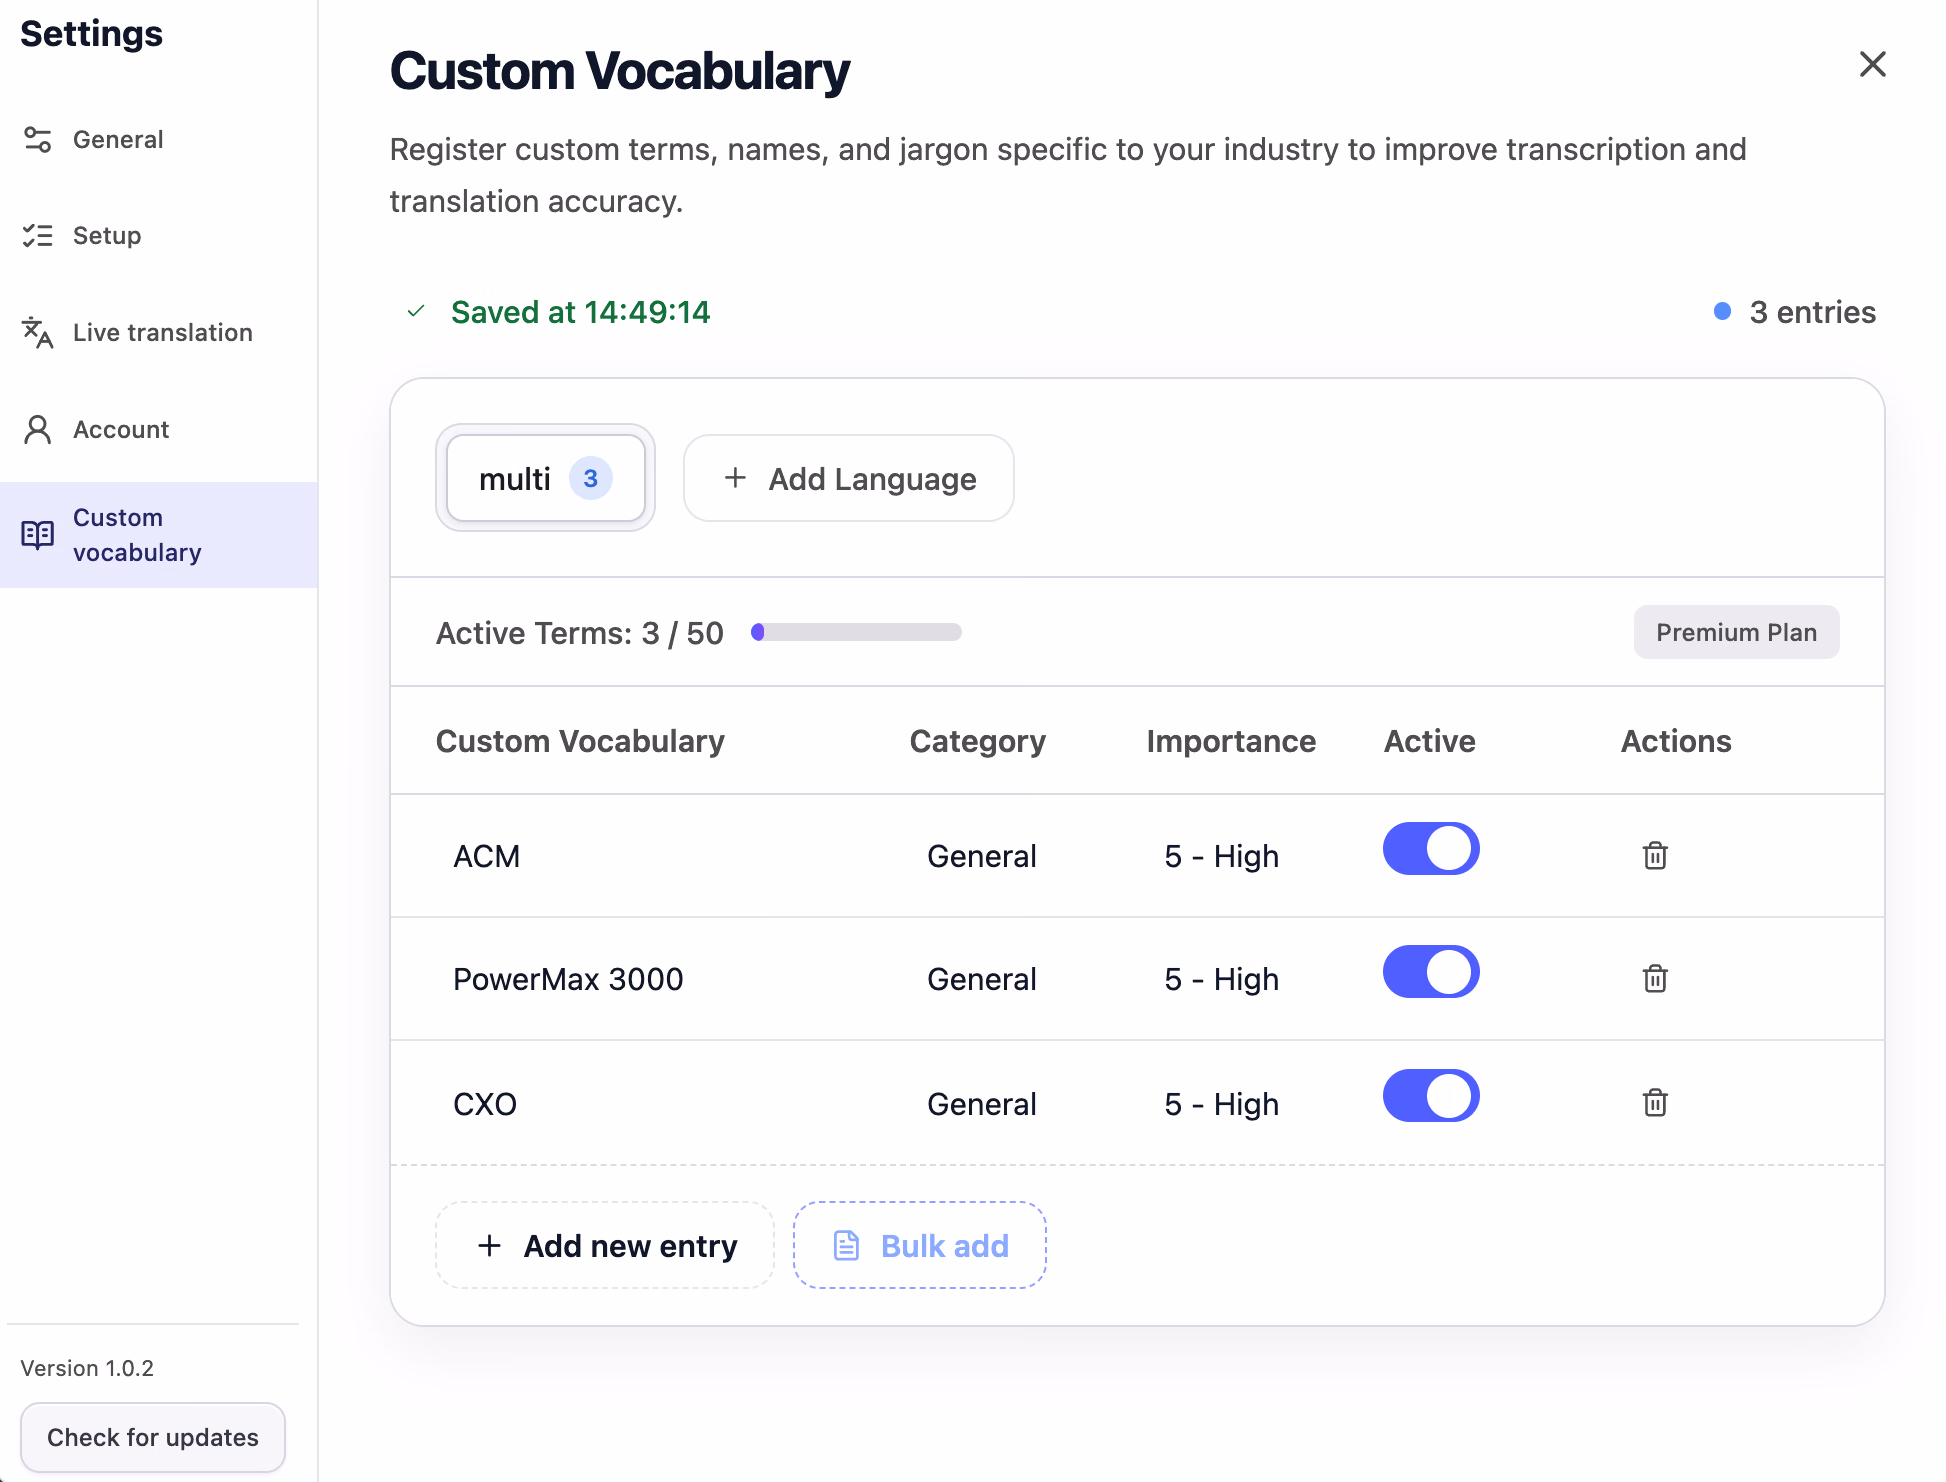Click Add Language button
Viewport: 1946px width, 1482px height.
[849, 478]
